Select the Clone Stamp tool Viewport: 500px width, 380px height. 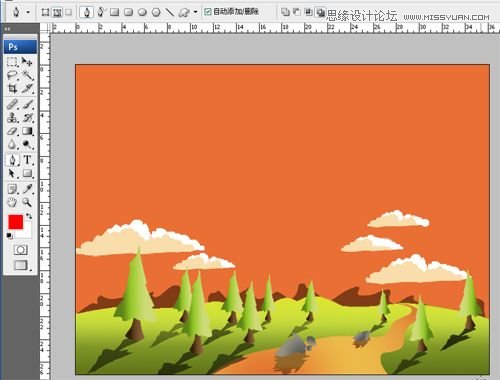coord(12,118)
